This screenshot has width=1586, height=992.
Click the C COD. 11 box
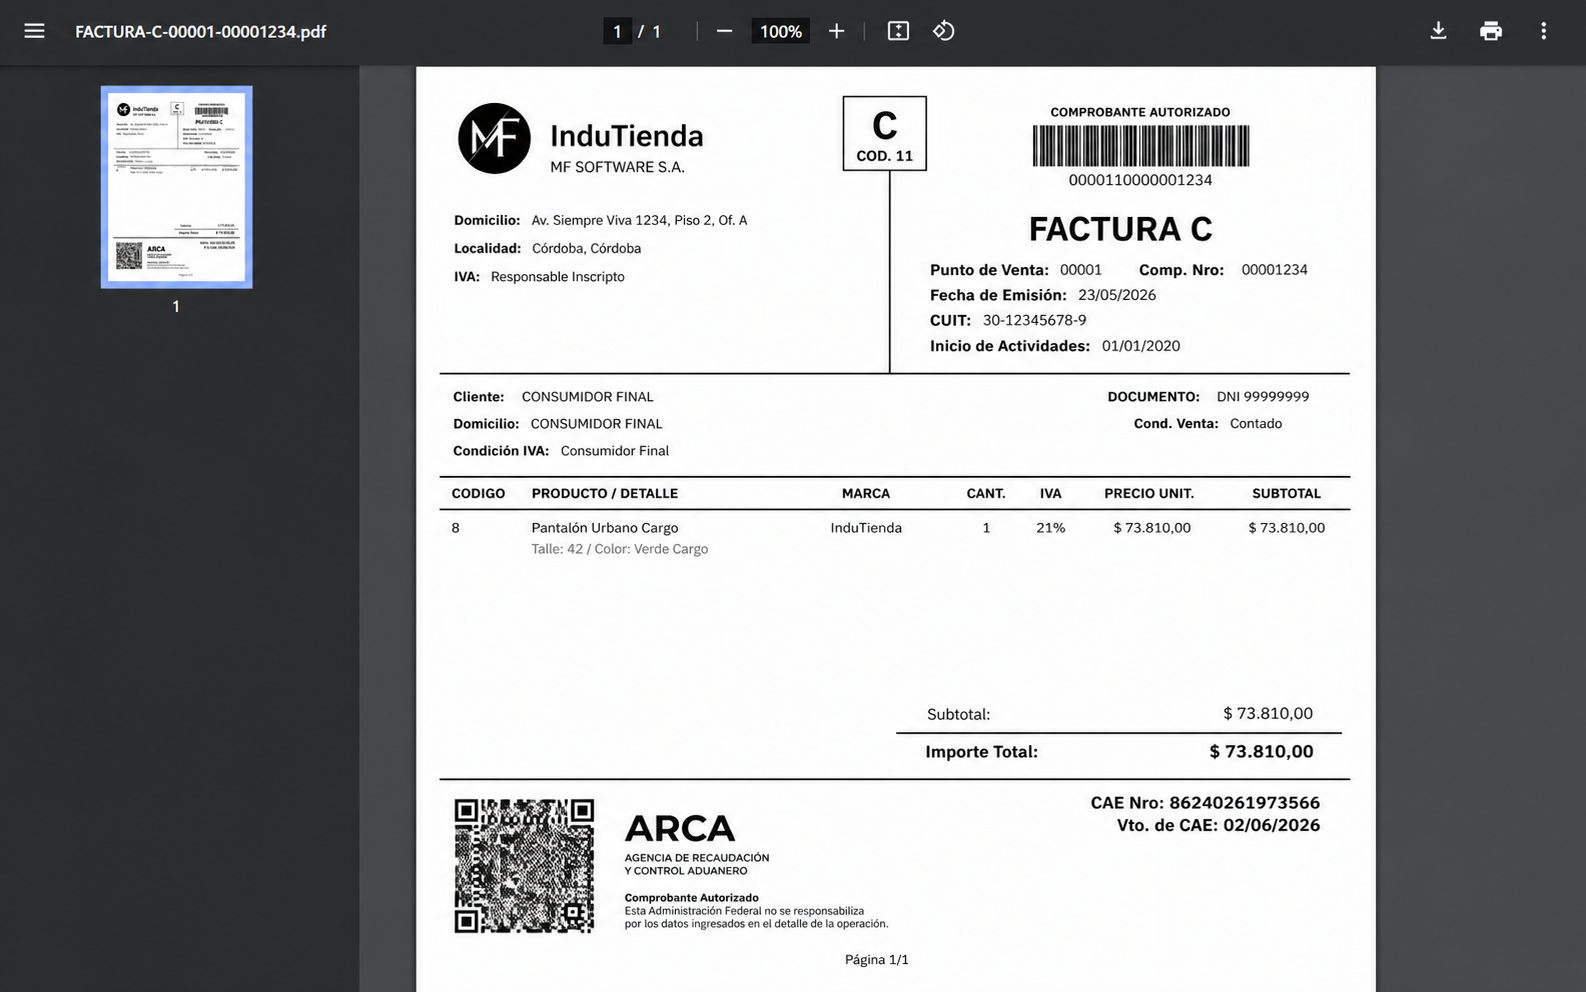click(885, 133)
